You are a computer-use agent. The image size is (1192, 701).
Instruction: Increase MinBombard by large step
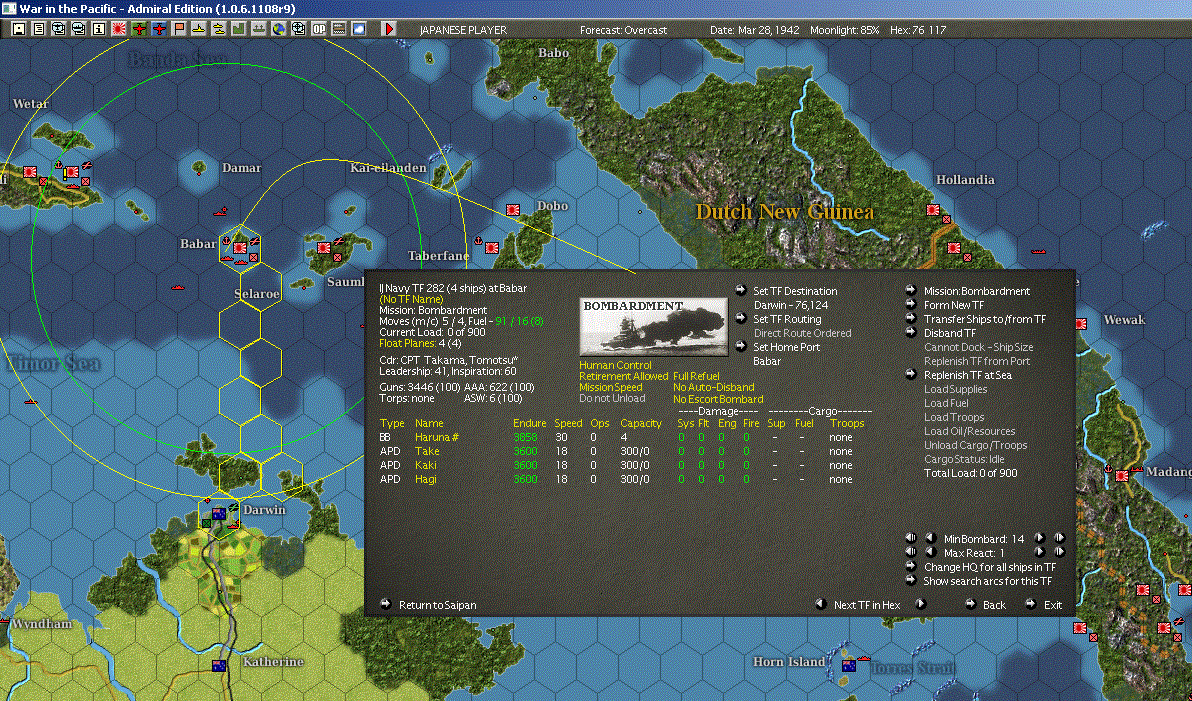(1059, 538)
